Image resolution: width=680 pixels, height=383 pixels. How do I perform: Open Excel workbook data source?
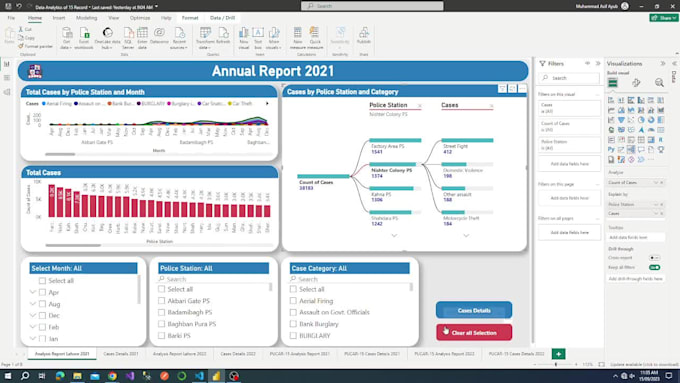click(84, 37)
